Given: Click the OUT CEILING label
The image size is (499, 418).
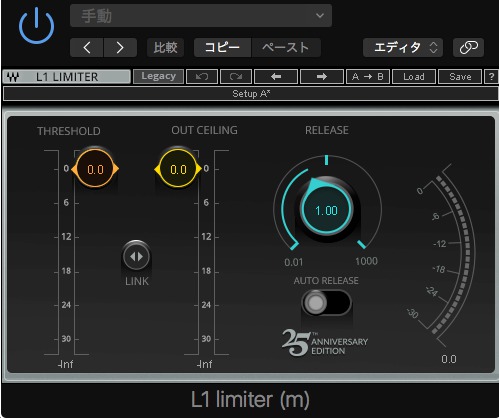Looking at the screenshot, I should tap(204, 130).
